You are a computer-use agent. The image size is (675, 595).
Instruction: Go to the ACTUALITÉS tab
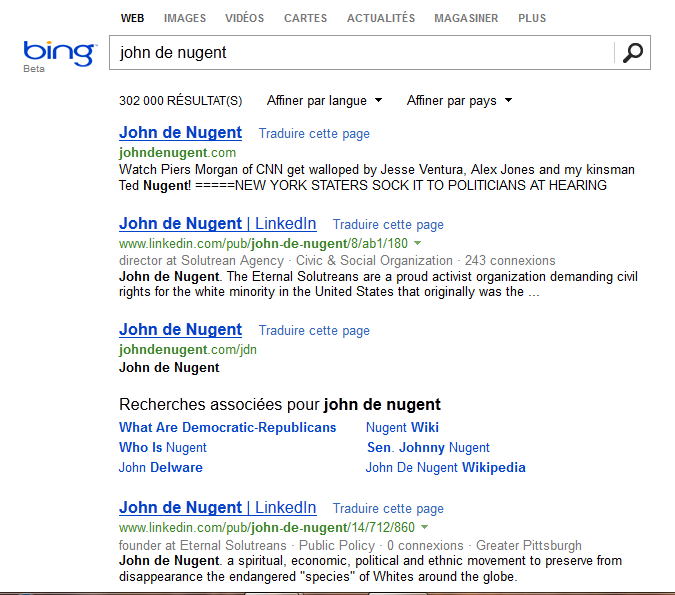(x=381, y=18)
